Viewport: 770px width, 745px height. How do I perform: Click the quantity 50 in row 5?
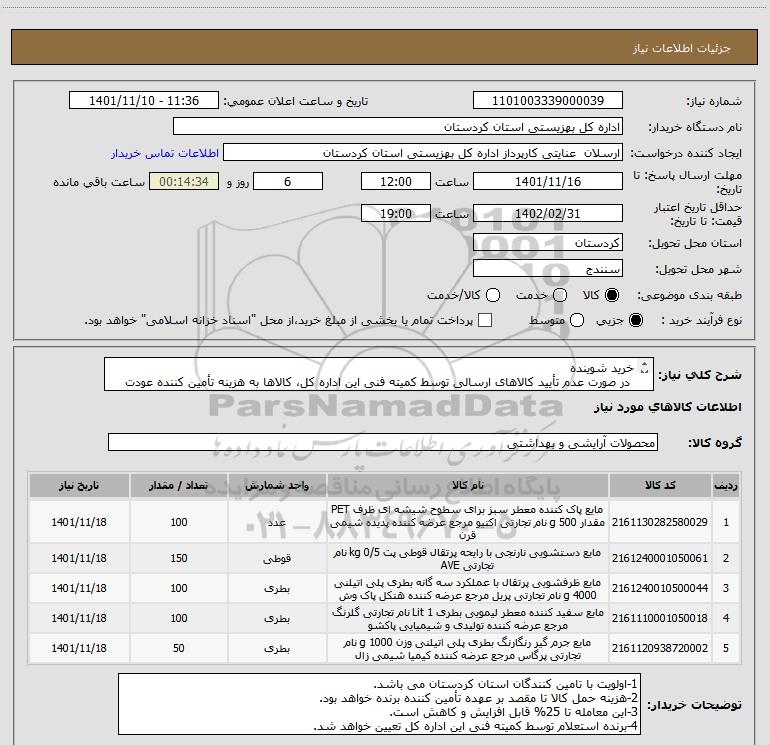179,648
